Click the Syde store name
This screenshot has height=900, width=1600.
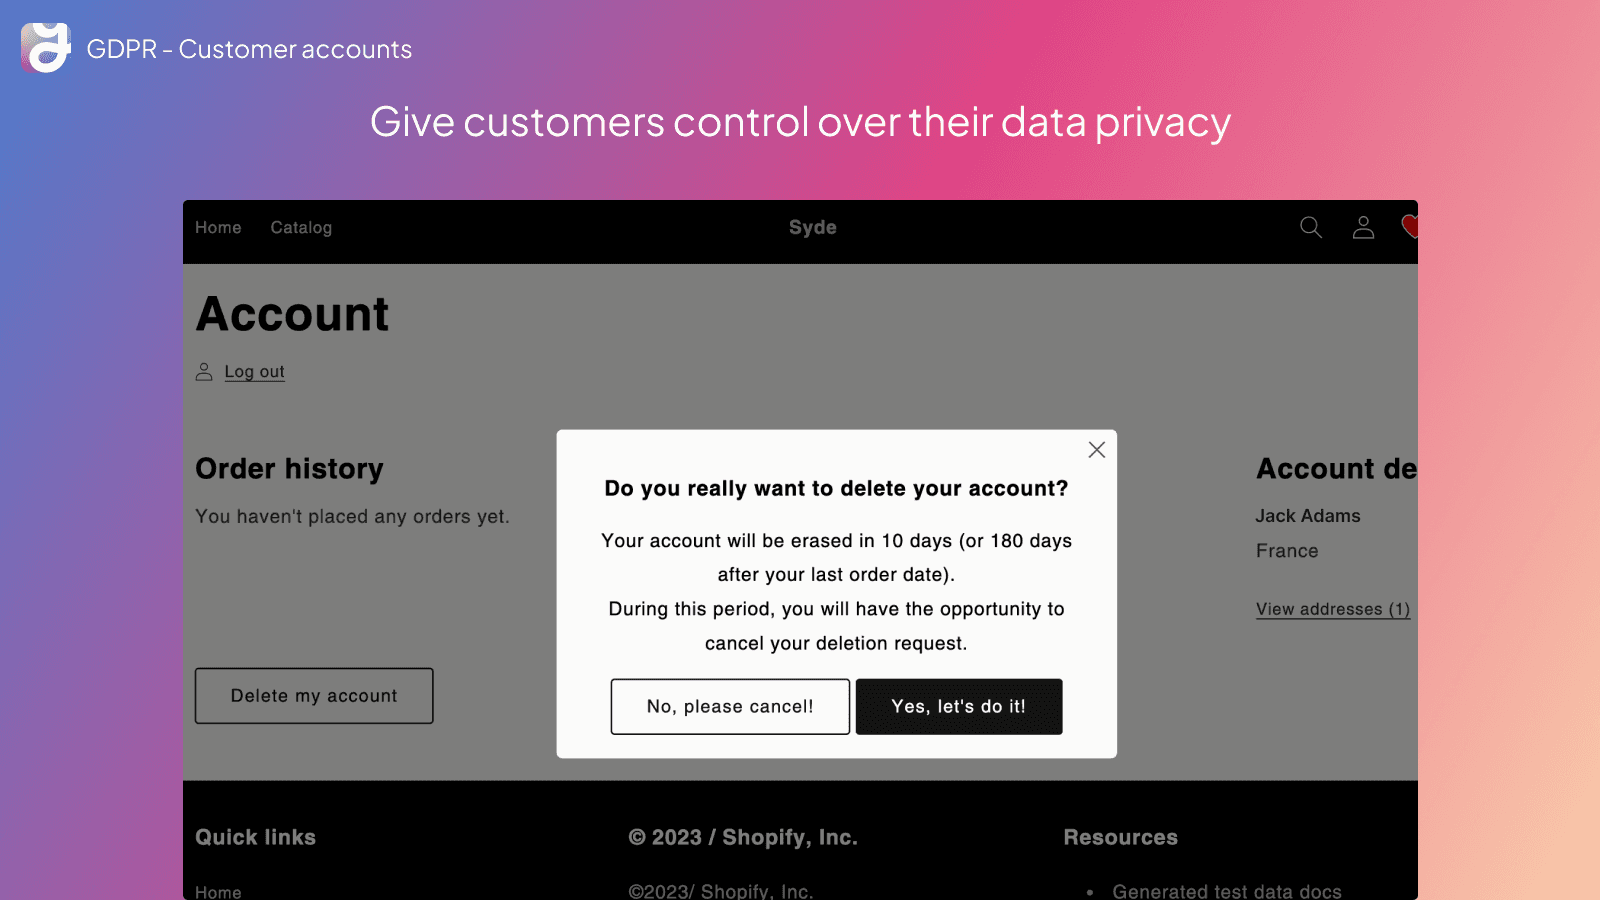click(x=812, y=228)
